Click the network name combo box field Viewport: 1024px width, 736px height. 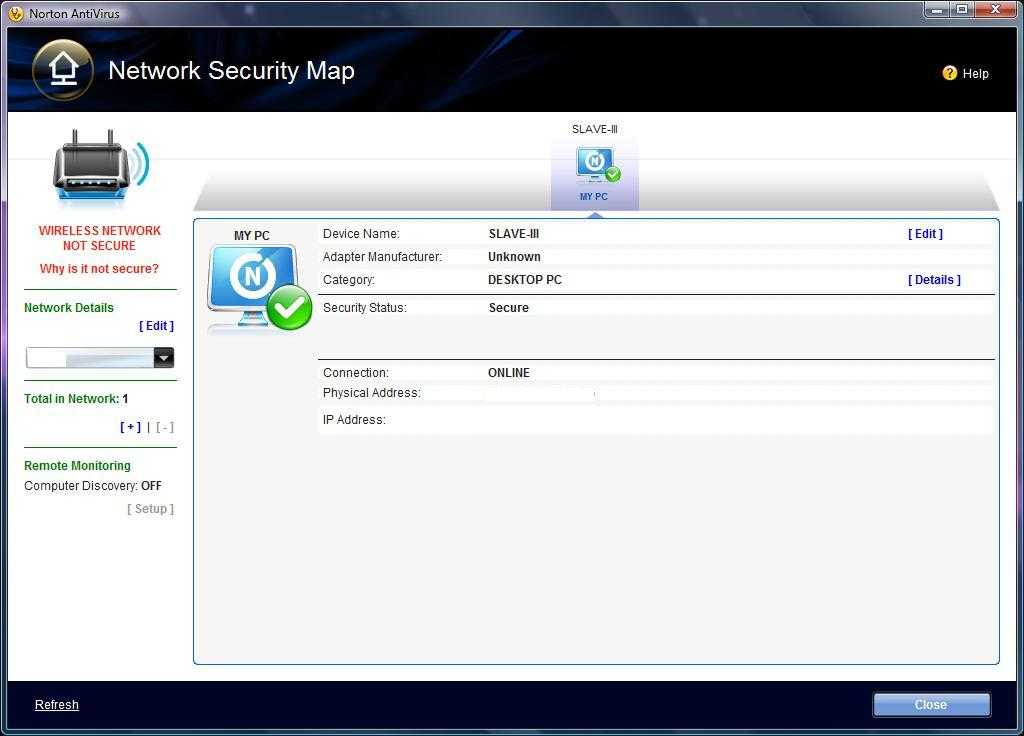(x=100, y=357)
